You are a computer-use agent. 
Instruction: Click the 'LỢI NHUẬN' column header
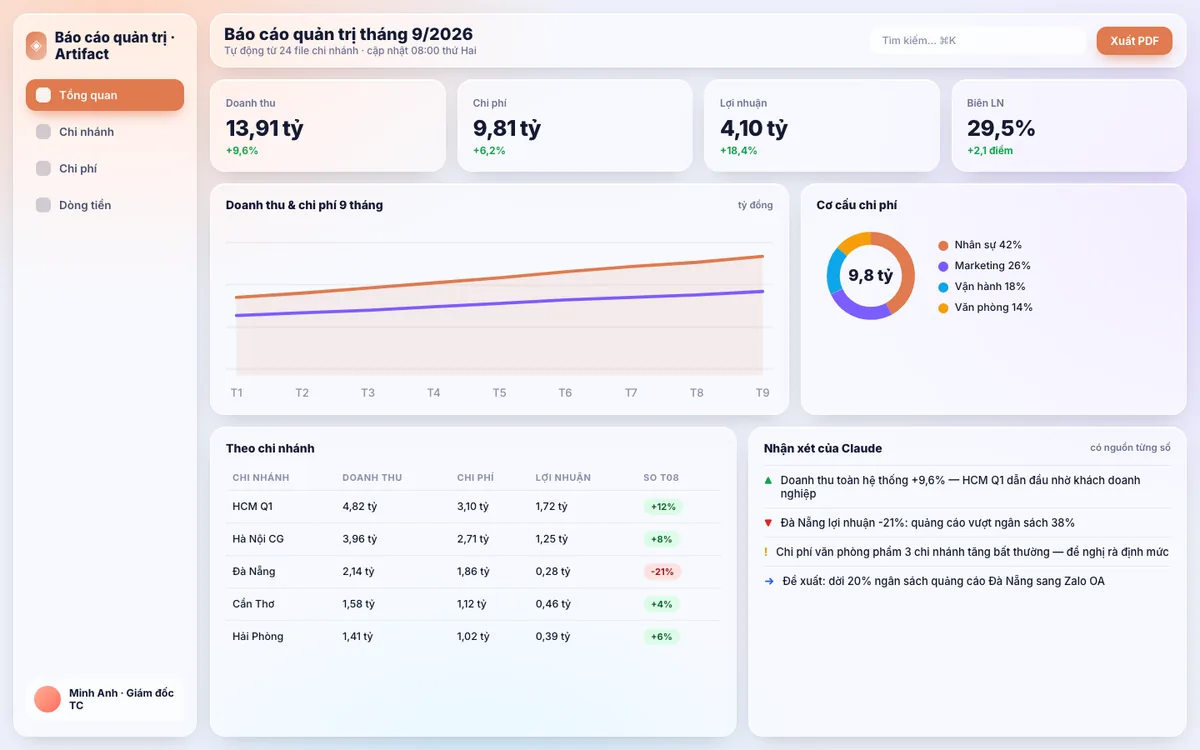(563, 478)
